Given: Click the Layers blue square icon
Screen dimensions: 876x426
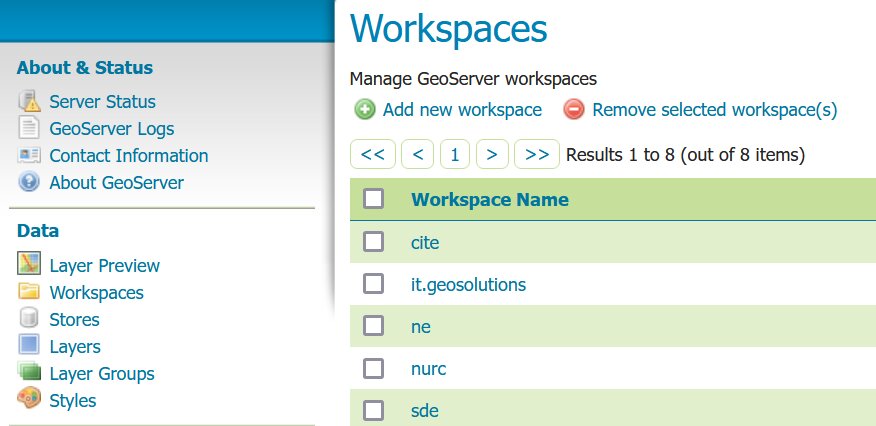Looking at the screenshot, I should (28, 344).
